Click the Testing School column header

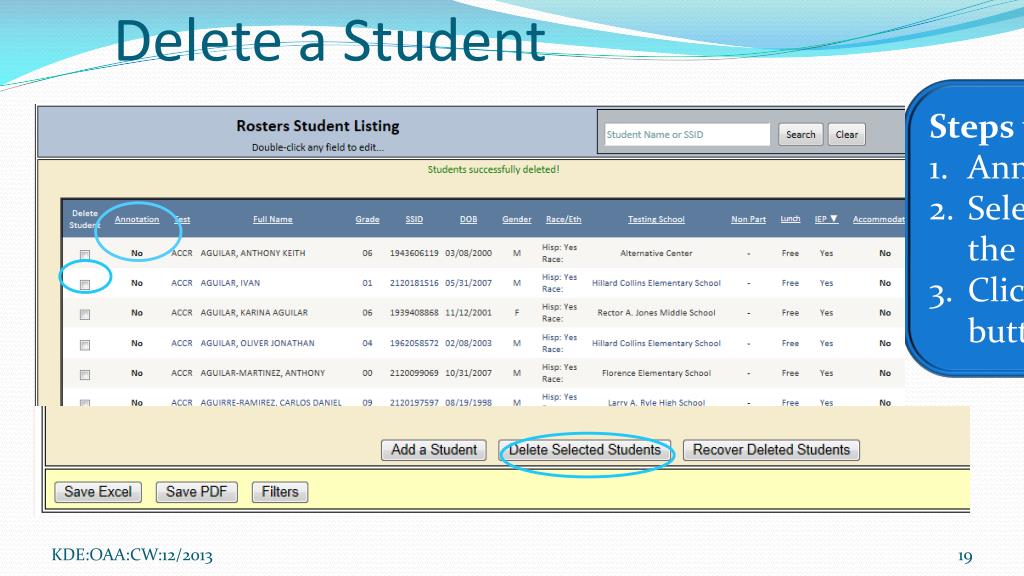click(656, 219)
